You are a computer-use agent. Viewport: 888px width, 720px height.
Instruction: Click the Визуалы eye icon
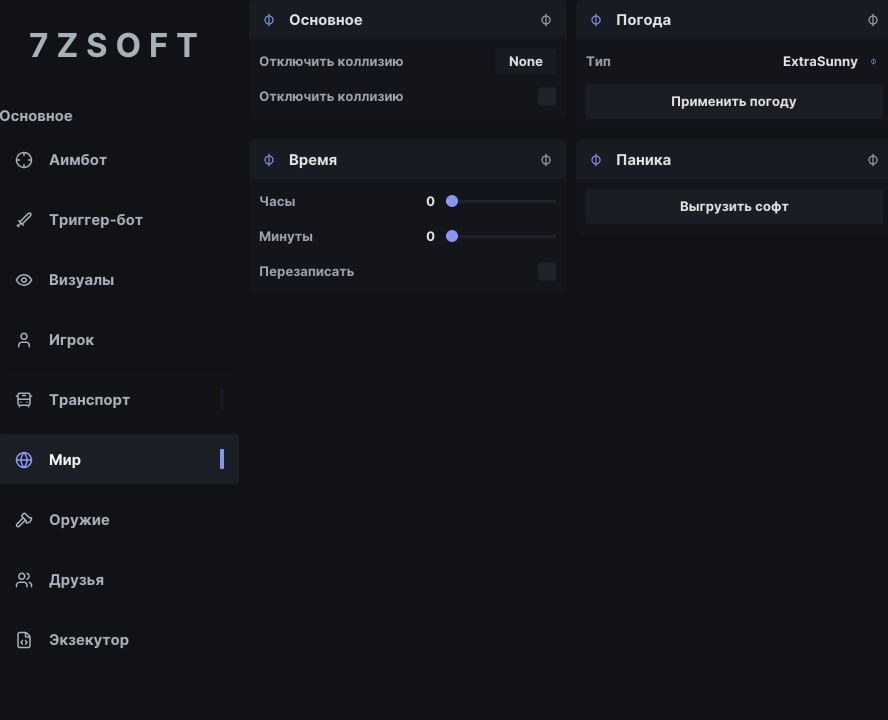tap(24, 280)
